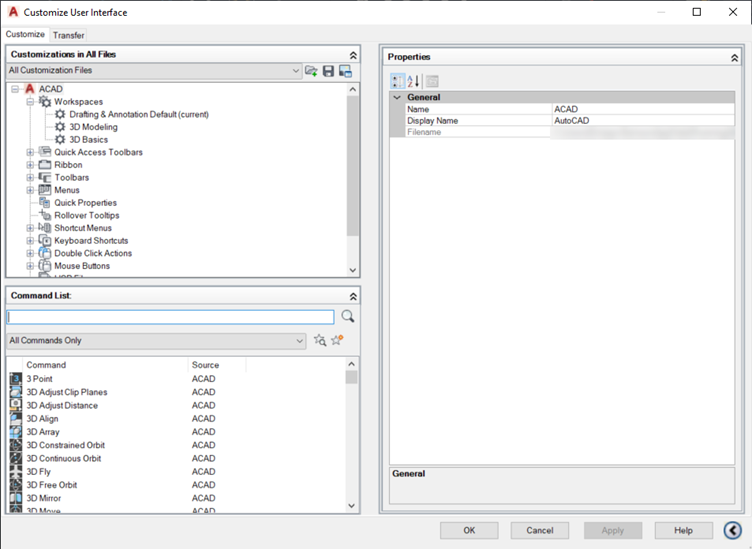Click the 3D Align command icon
The image size is (752, 549).
pos(16,418)
